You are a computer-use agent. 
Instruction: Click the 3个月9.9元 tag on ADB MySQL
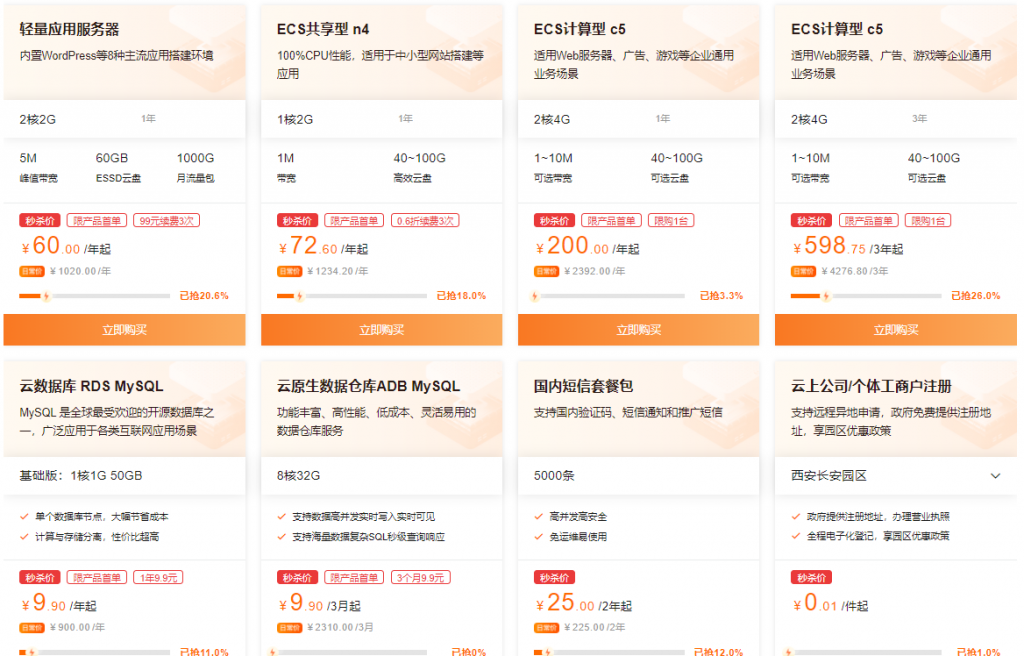tap(421, 578)
